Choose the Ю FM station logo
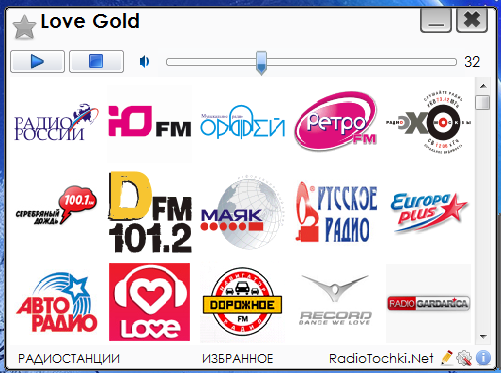The width and height of the screenshot is (501, 373). click(x=150, y=122)
